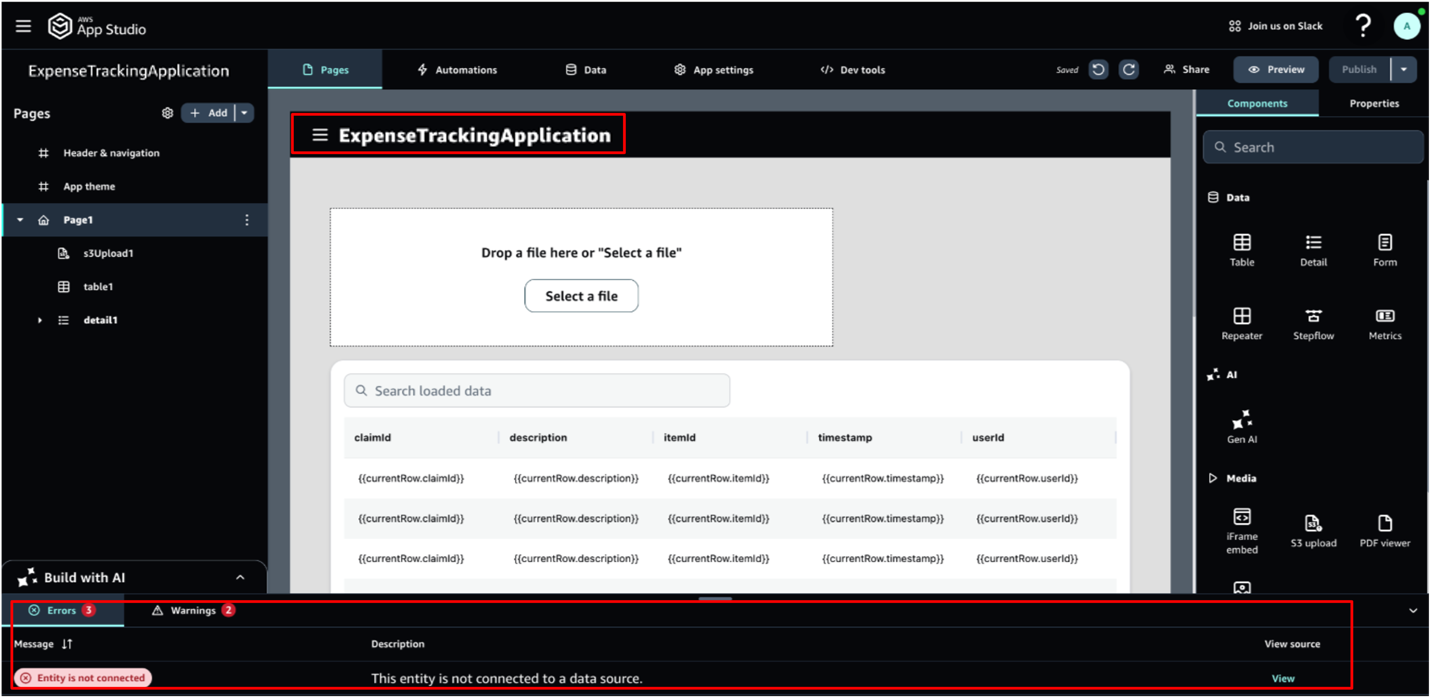Screen dimensions: 1430x697
Task: Open the Page1 three-dot menu
Action: (x=247, y=220)
